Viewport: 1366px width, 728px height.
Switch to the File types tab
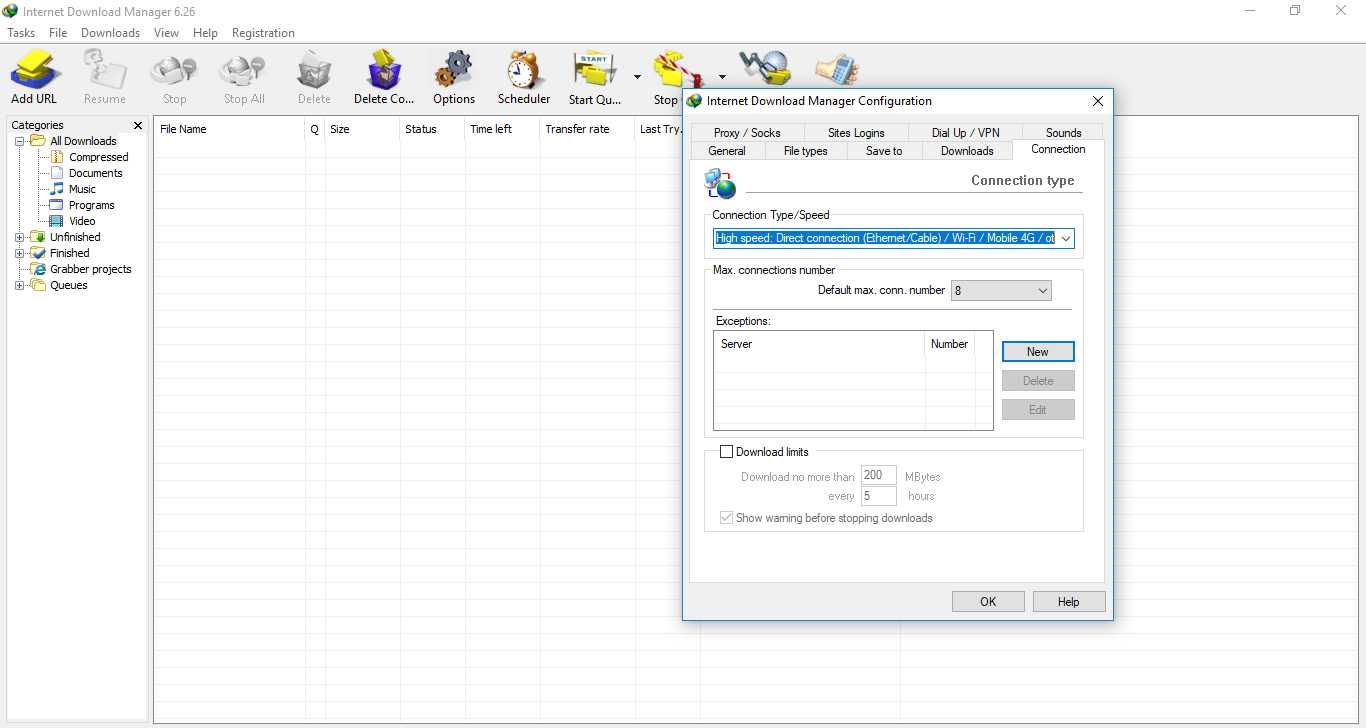coord(806,151)
